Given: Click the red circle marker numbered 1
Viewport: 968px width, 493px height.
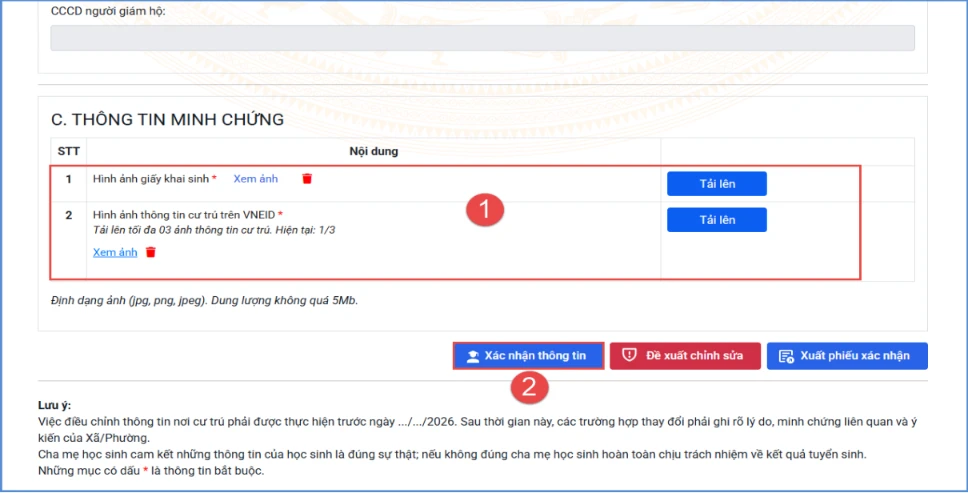Looking at the screenshot, I should pyautogui.click(x=486, y=211).
